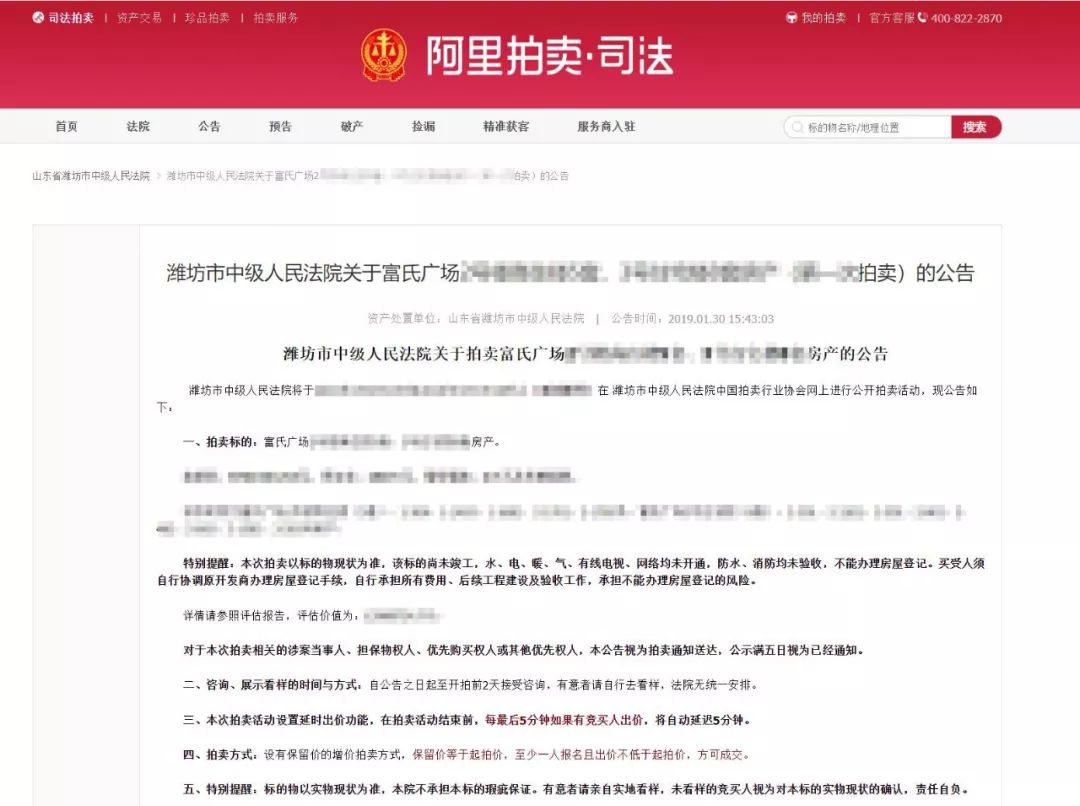Click red text 保留价等于起拍价
This screenshot has height=806, width=1080.
[458, 754]
